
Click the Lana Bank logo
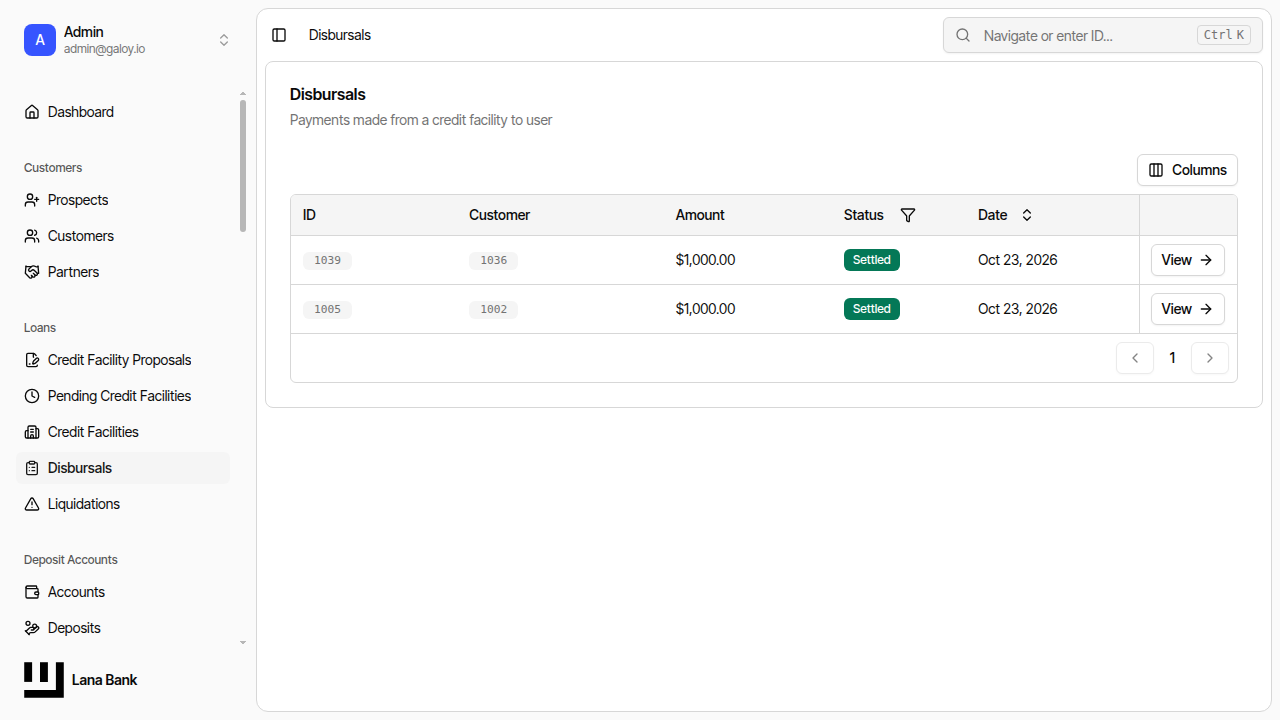tap(44, 680)
